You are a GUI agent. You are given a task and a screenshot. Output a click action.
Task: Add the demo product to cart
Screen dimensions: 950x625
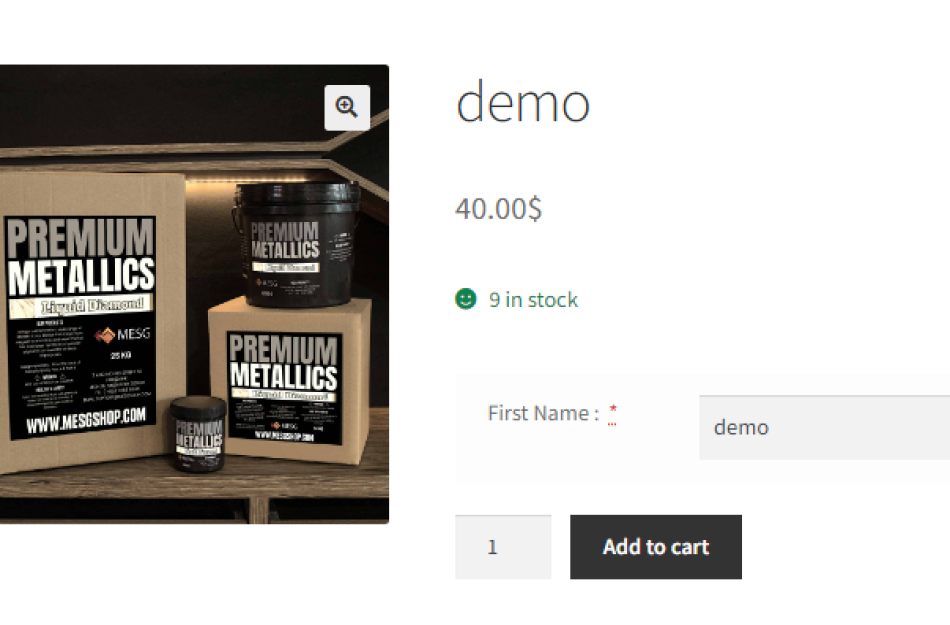point(656,547)
